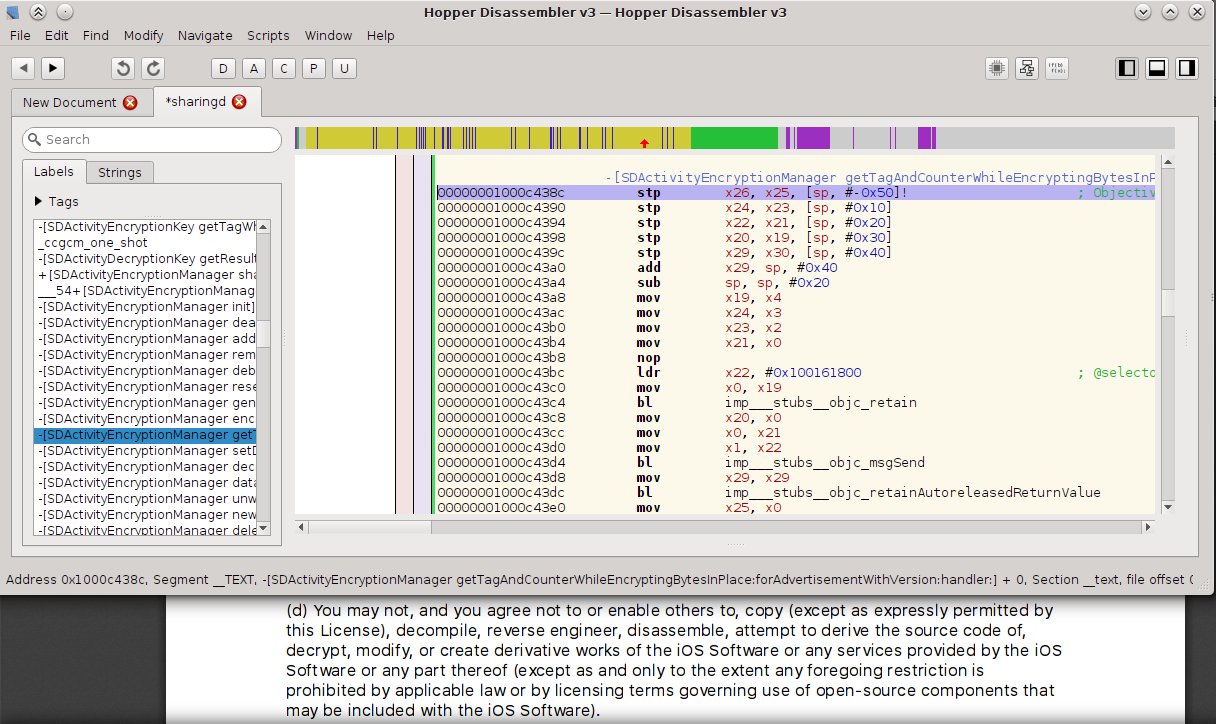
Task: Click instruction at address 00000001000c43e0
Action: (x=796, y=507)
